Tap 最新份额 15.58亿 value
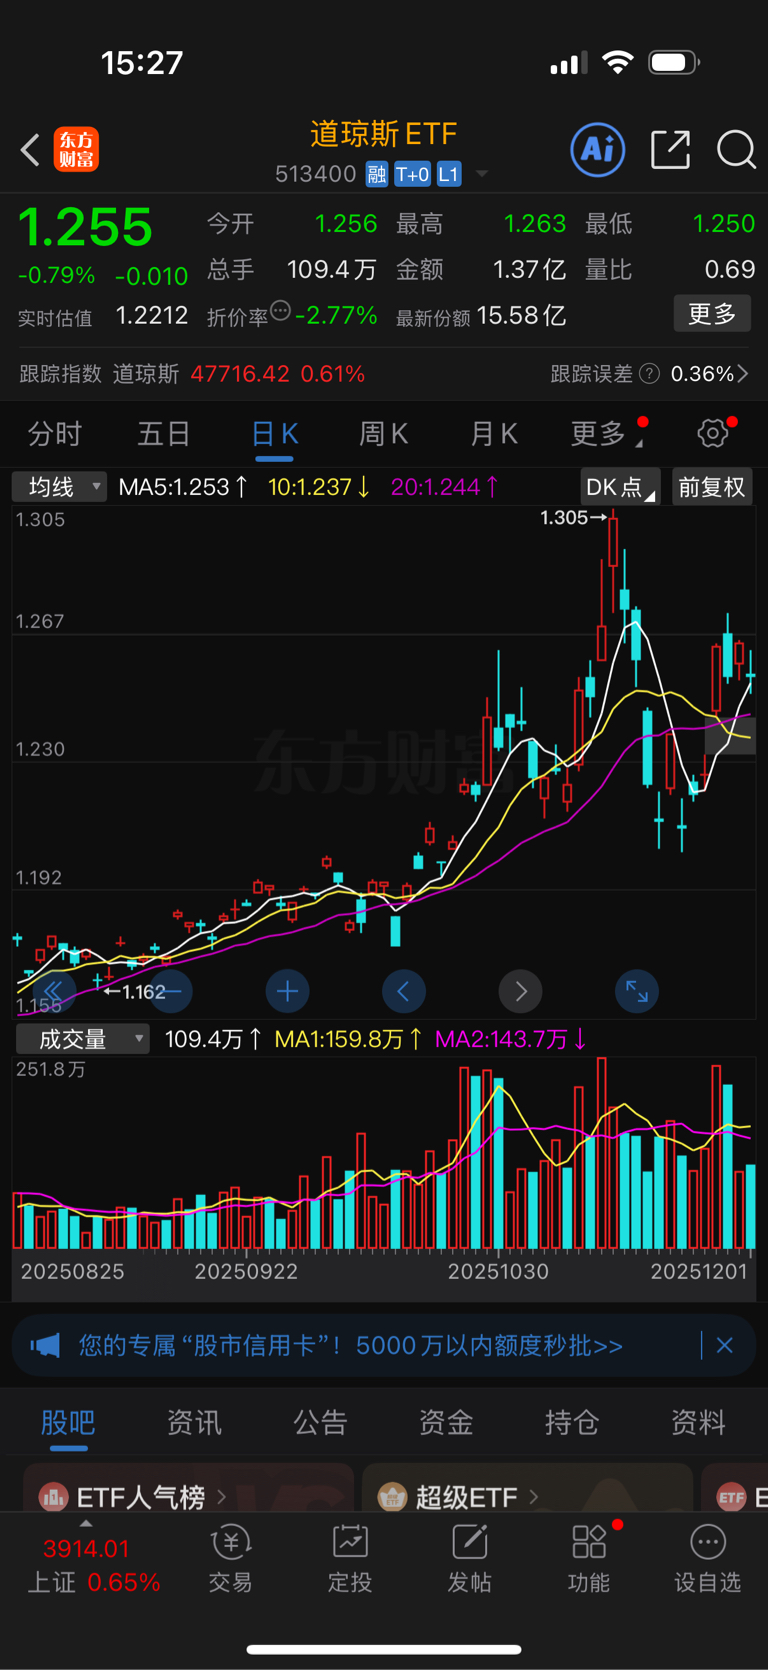The width and height of the screenshot is (768, 1670). [x=522, y=316]
